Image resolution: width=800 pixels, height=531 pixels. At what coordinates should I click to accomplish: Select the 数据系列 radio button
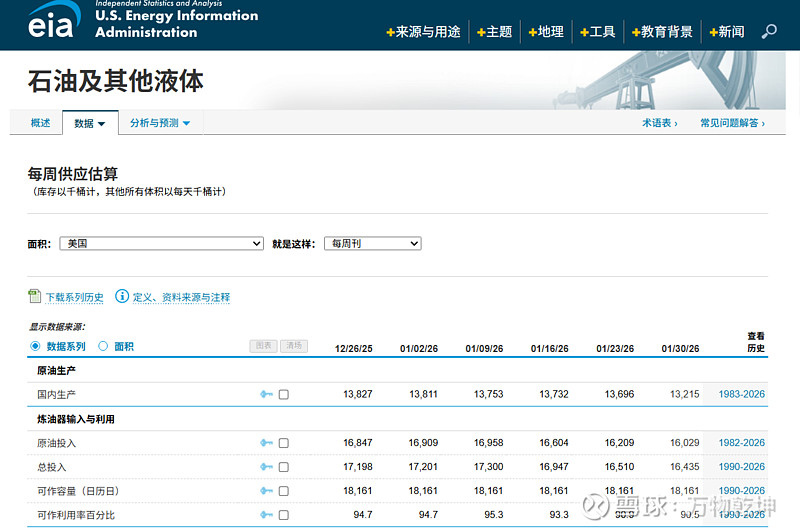(35, 346)
